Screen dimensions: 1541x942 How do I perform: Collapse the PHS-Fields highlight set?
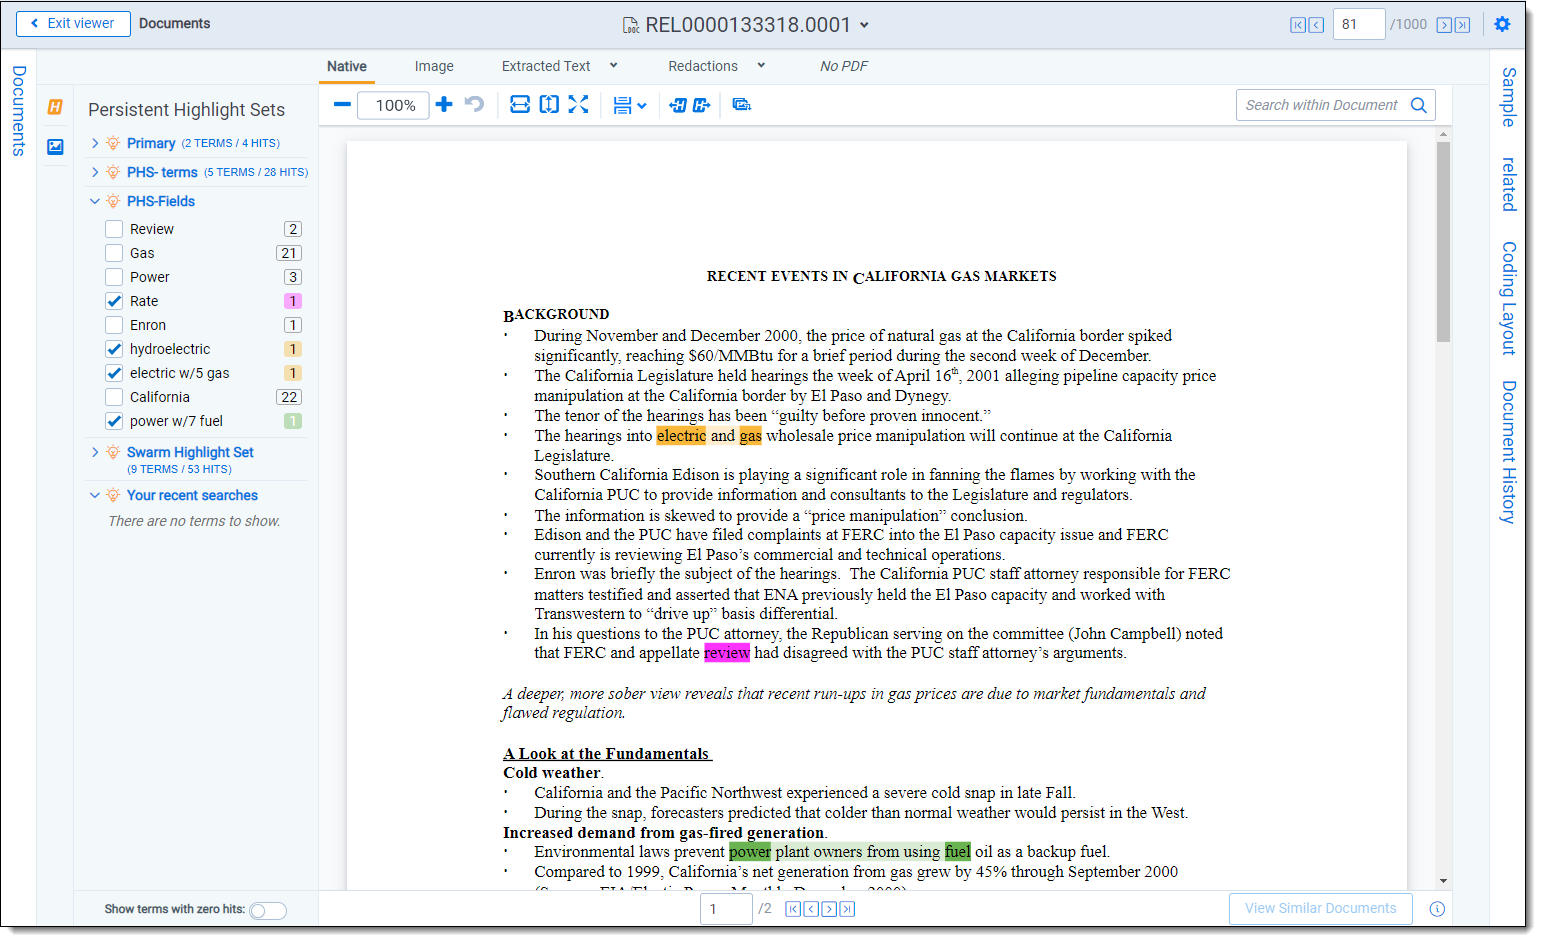(95, 201)
